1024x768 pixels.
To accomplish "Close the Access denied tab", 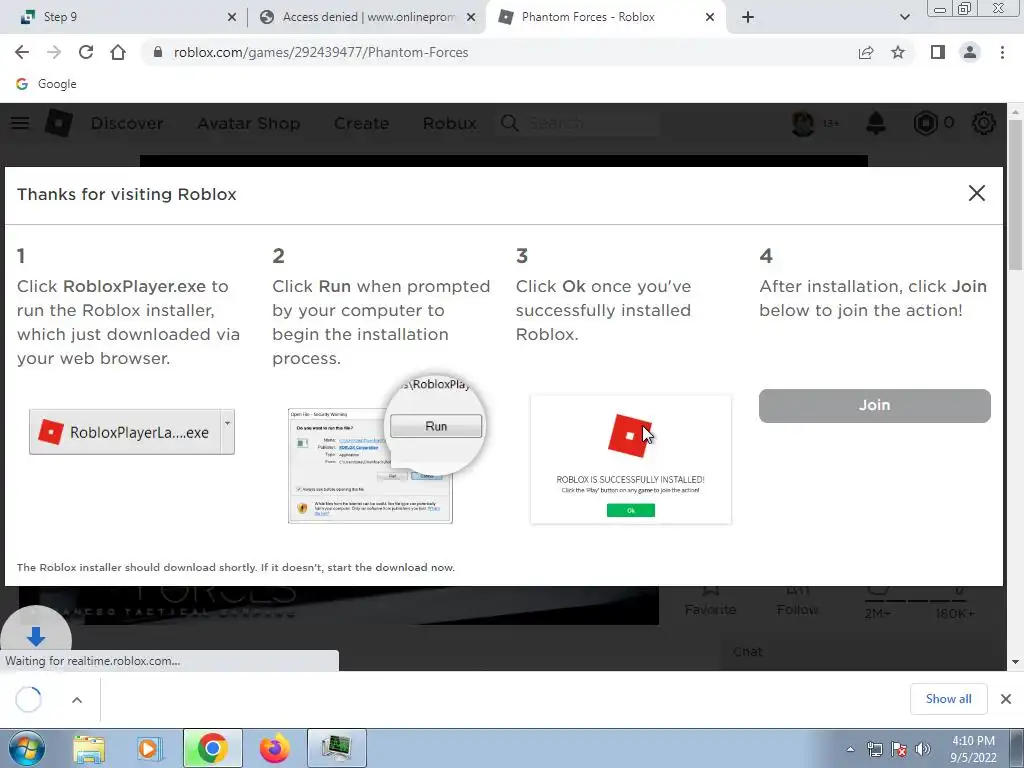I will [471, 17].
